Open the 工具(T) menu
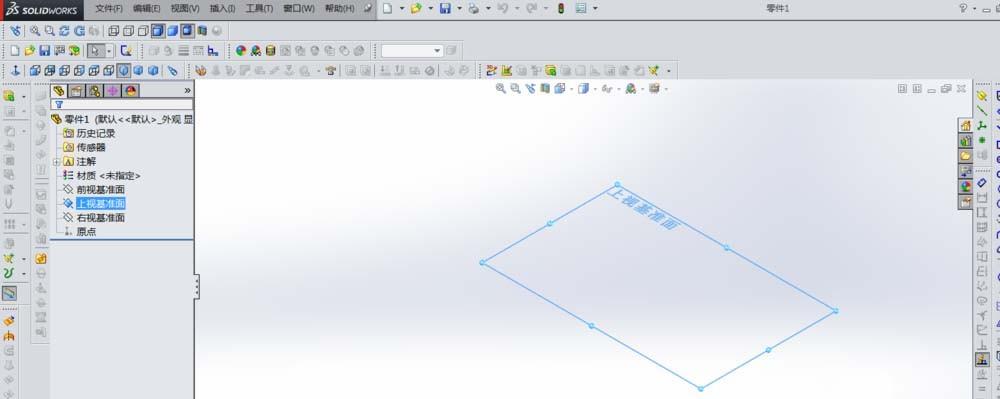Viewport: 1000px width, 399px height. coord(260,8)
